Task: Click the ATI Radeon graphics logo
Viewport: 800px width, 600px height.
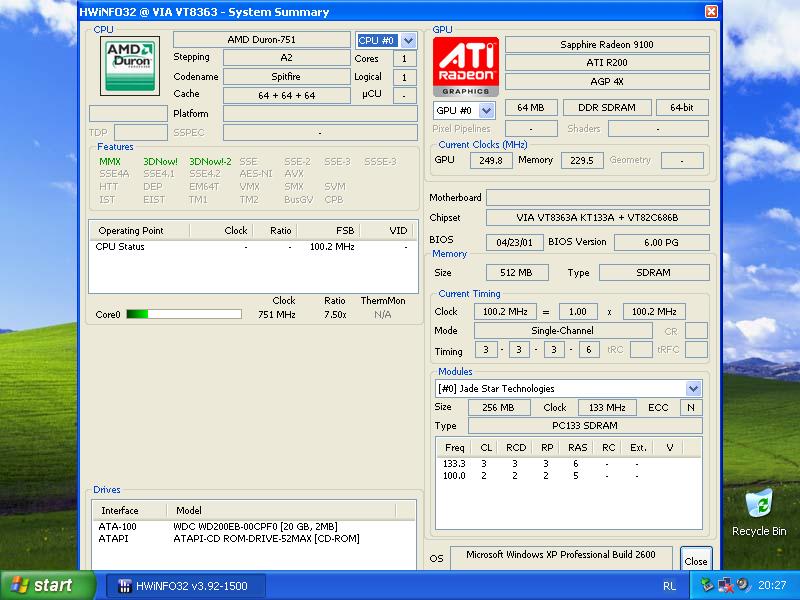Action: point(465,66)
